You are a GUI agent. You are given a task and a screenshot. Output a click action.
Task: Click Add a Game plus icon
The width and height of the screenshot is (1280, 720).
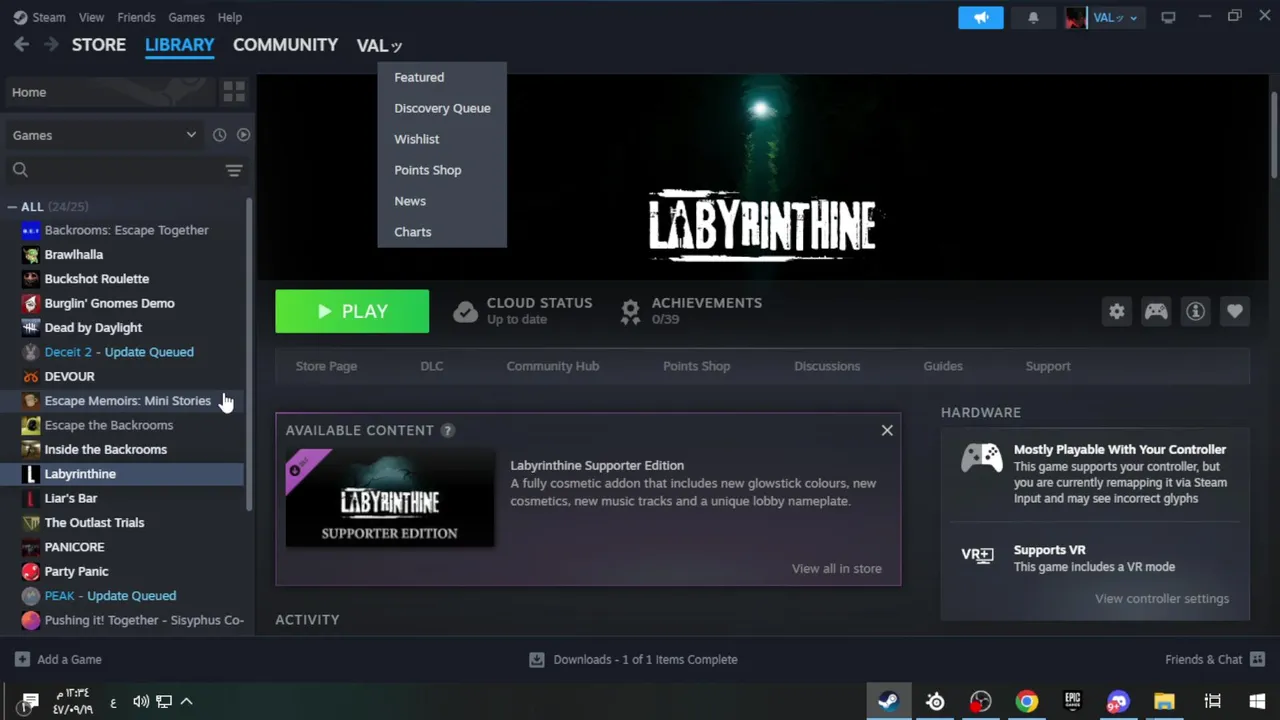point(22,659)
